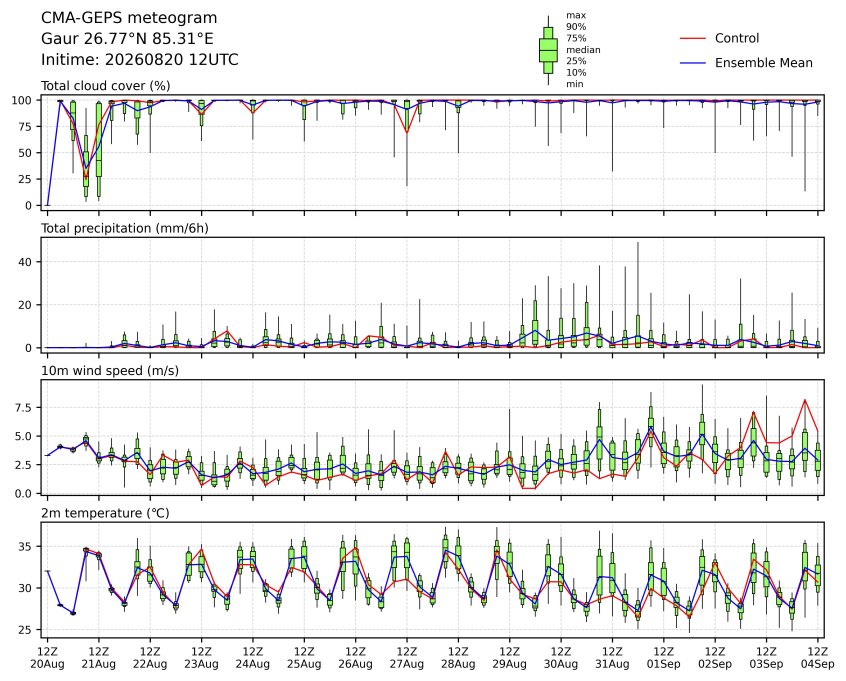Image resolution: width=846 pixels, height=681 pixels.
Task: Click the Total cloud cover (%) panel title
Action: coord(106,86)
